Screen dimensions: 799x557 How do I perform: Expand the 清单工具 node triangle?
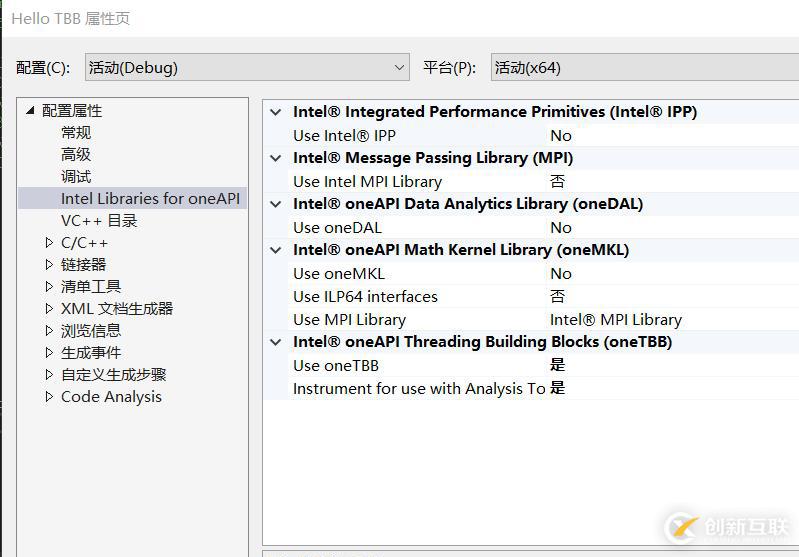tap(49, 286)
